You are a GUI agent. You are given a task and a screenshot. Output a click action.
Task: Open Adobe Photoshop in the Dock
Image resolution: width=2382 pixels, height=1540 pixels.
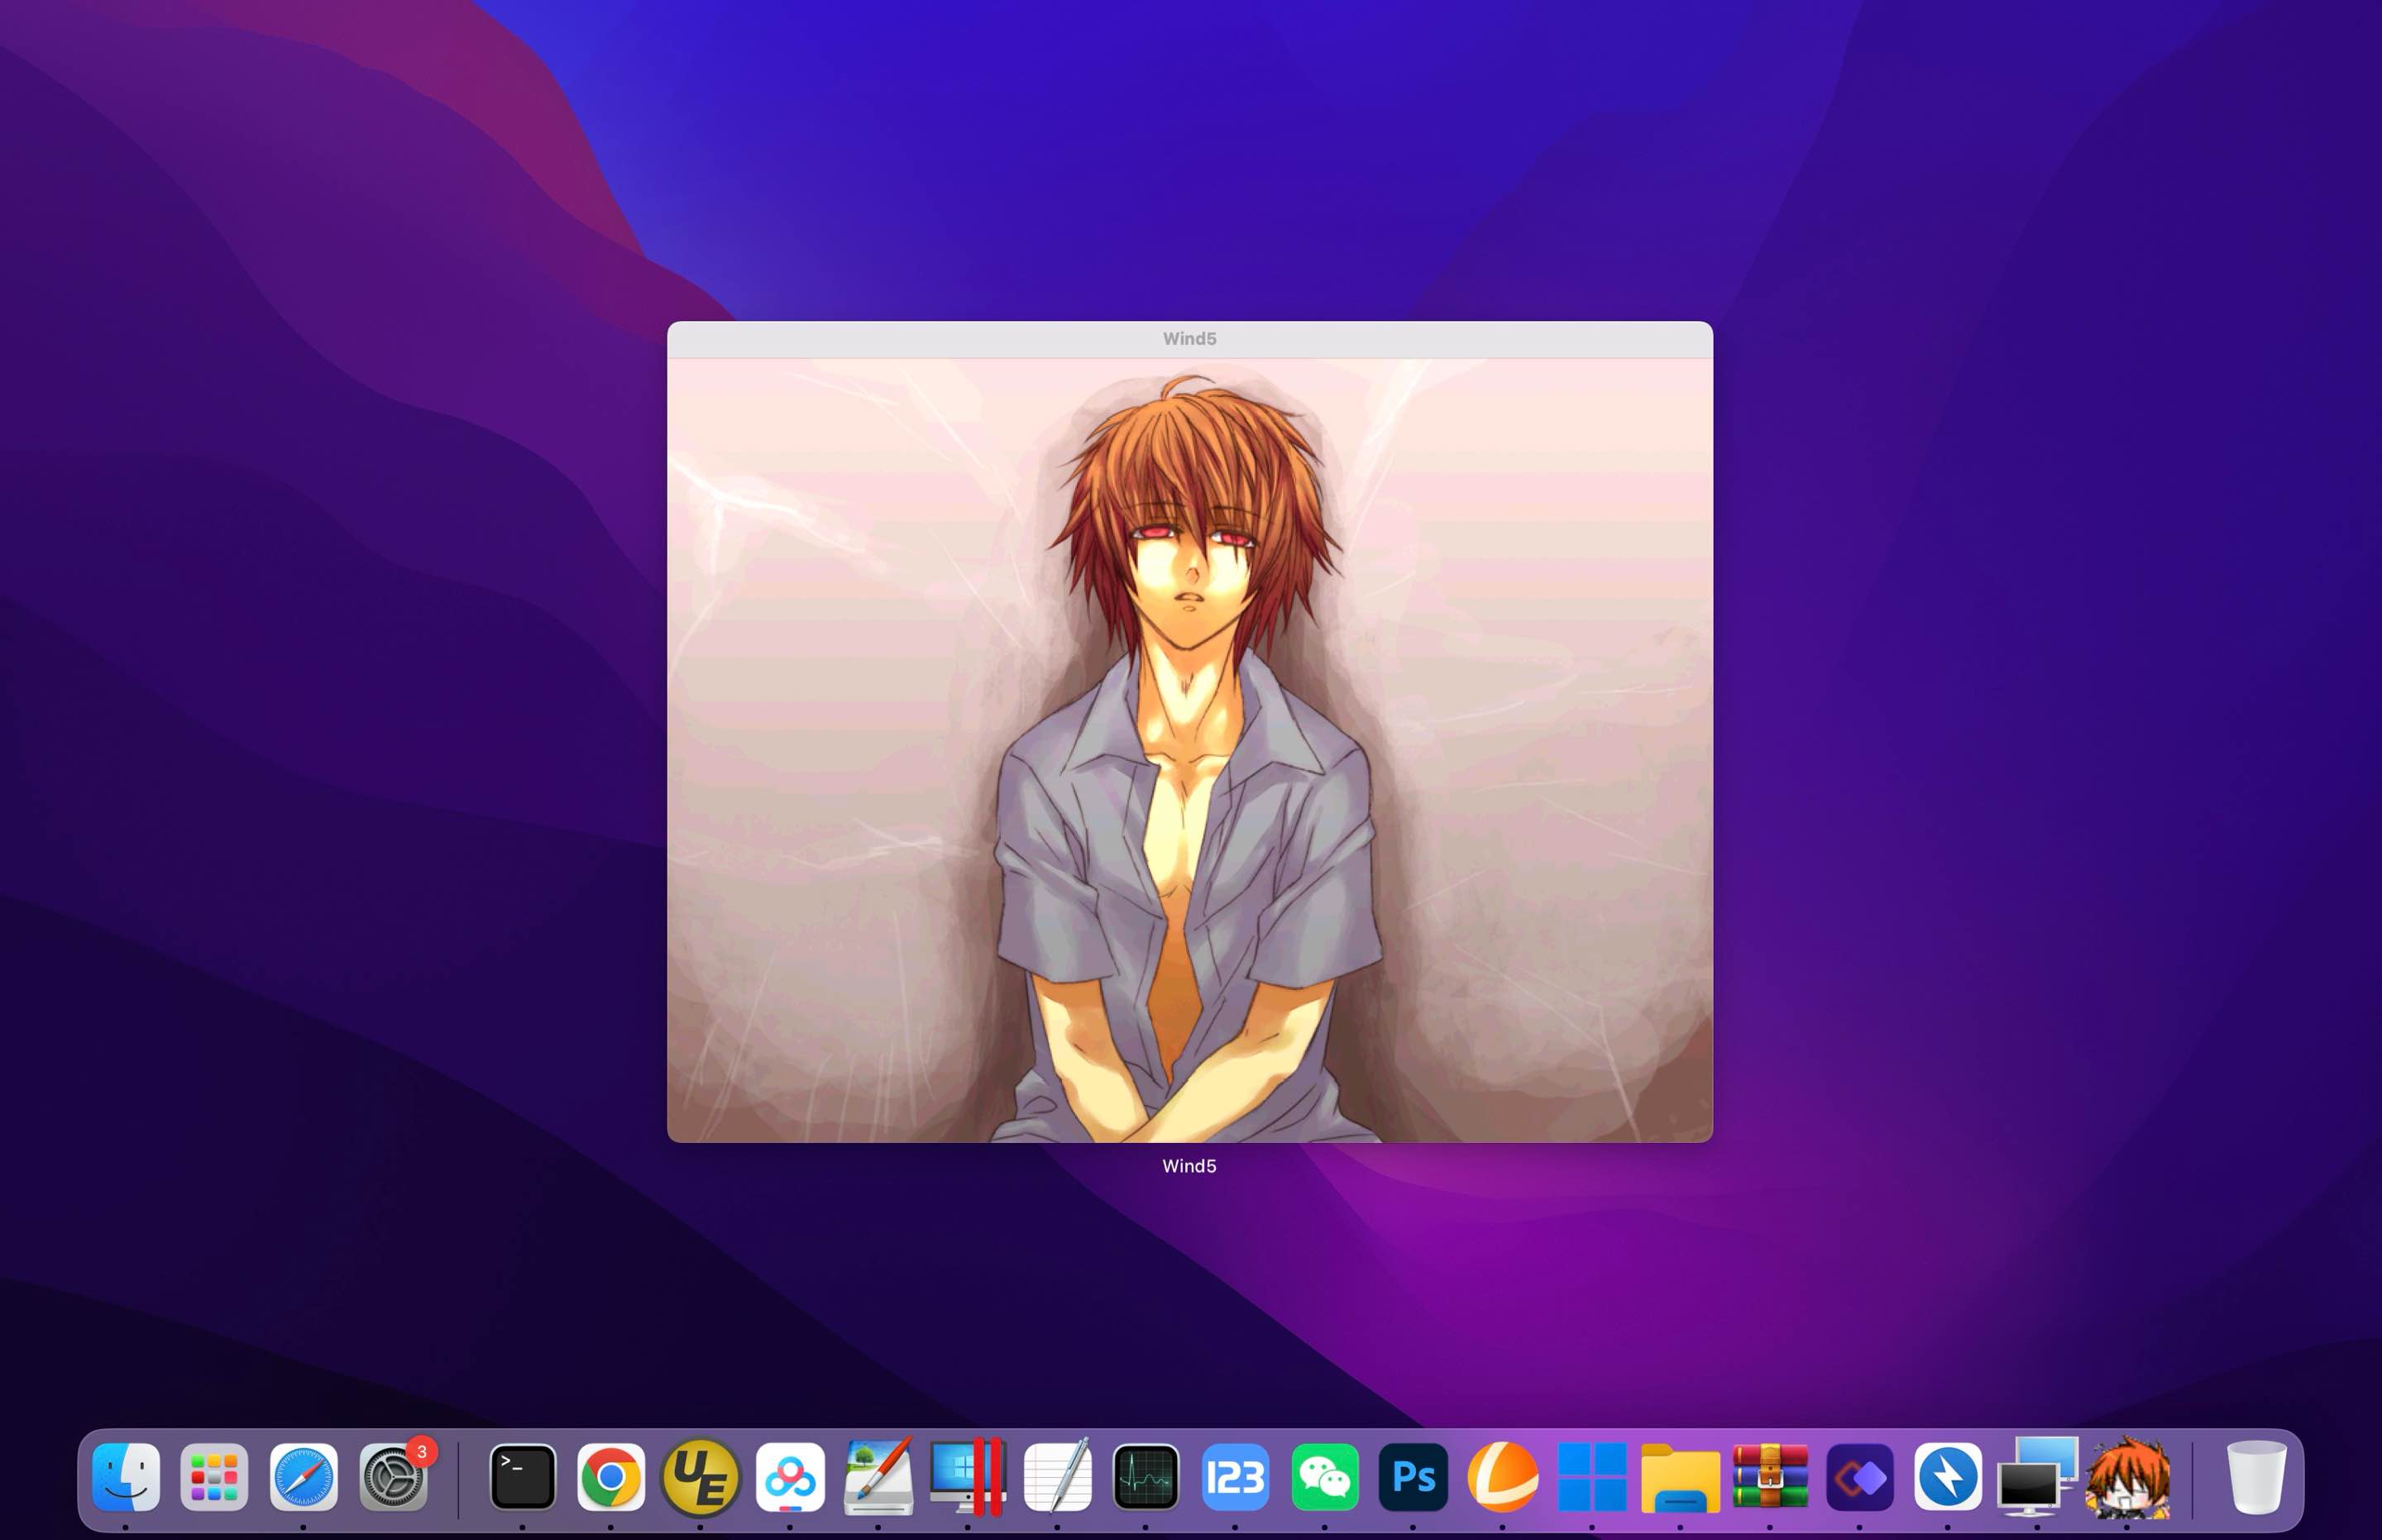click(x=1413, y=1477)
